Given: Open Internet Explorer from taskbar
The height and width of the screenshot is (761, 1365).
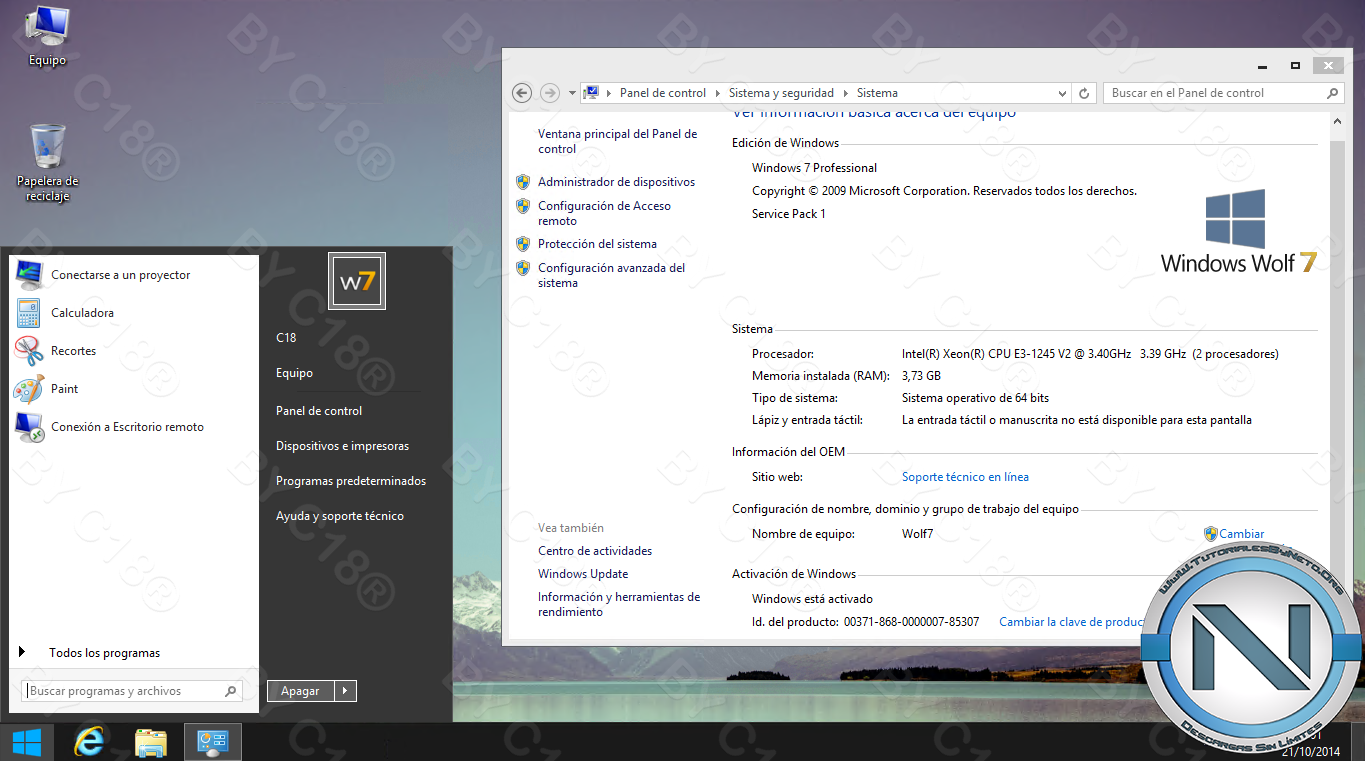Looking at the screenshot, I should pos(90,742).
